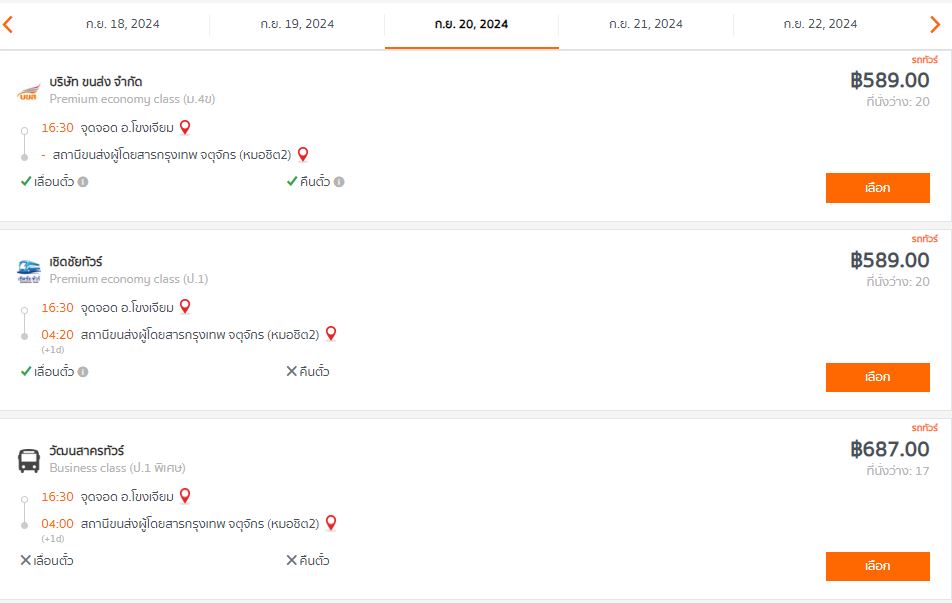Click the Wattanasakorn Tour bus icon
Screen dimensions: 952x603
point(29,461)
